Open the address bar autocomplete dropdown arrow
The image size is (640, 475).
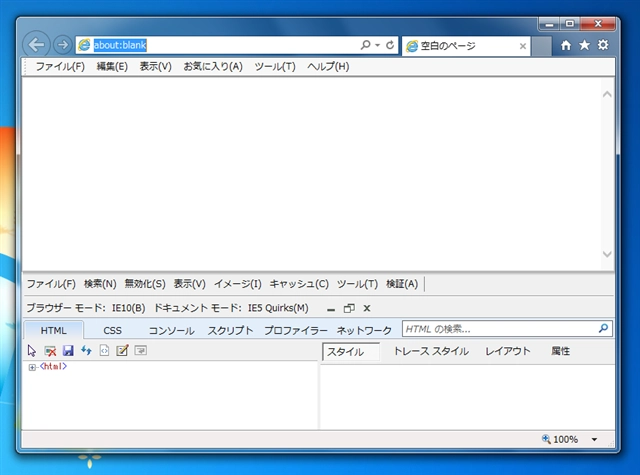click(378, 45)
